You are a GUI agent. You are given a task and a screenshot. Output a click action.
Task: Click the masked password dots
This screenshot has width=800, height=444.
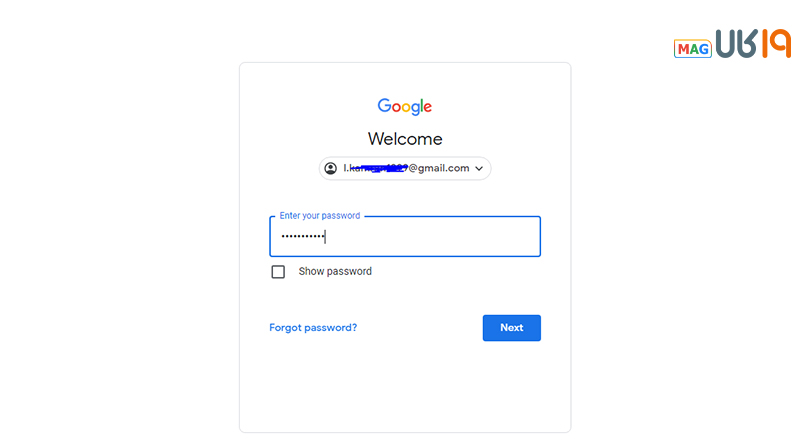point(301,237)
